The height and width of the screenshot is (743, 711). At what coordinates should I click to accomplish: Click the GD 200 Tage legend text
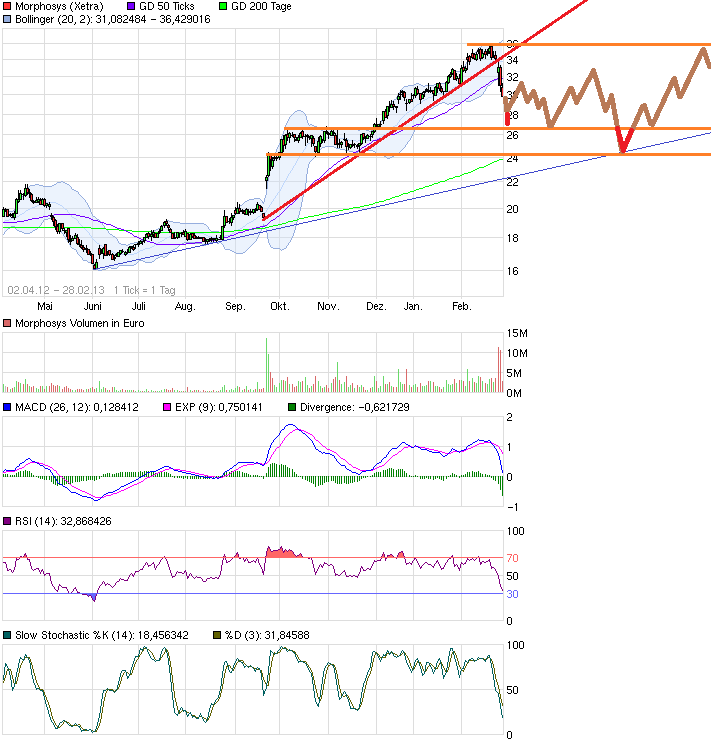click(x=264, y=7)
